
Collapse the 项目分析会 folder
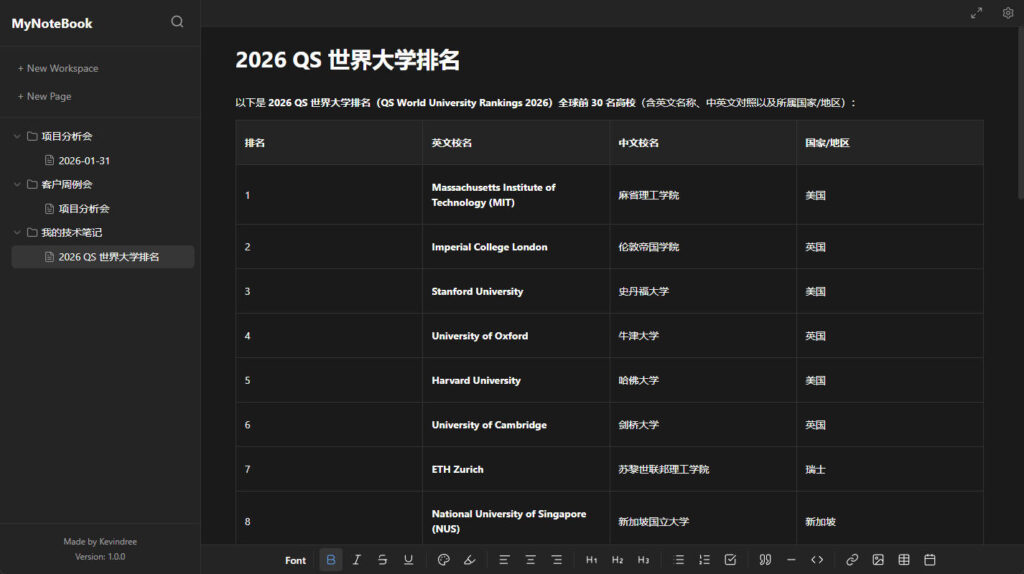[18, 136]
